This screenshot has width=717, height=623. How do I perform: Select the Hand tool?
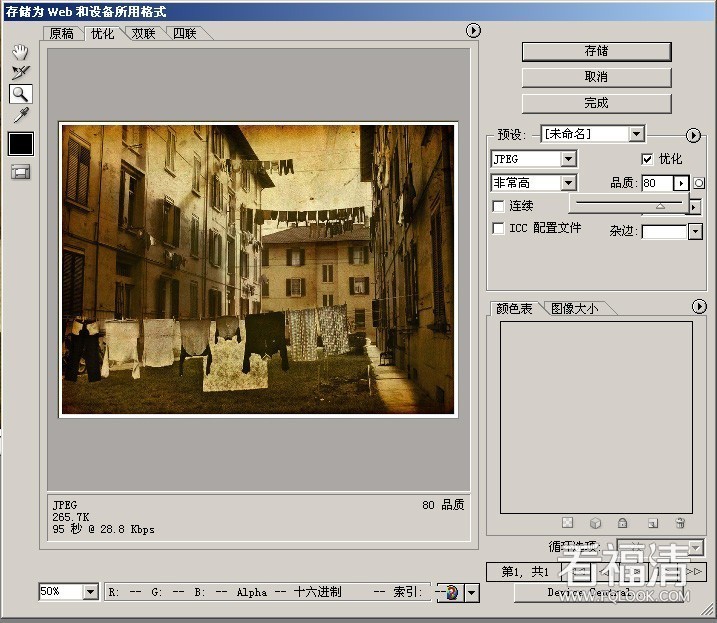(x=20, y=52)
